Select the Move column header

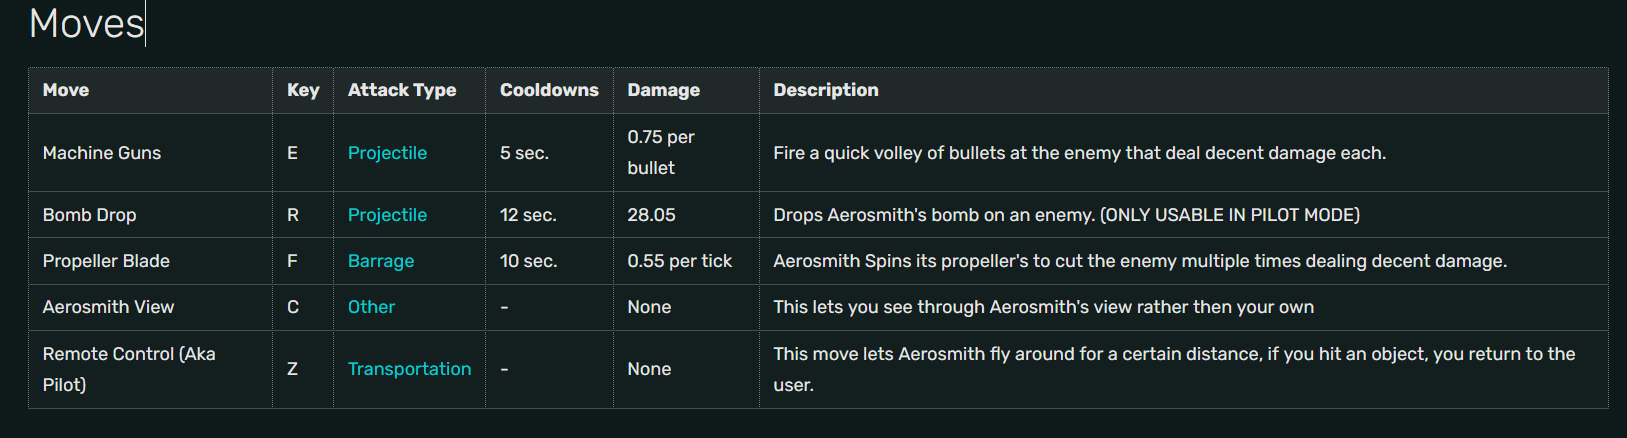(x=66, y=90)
